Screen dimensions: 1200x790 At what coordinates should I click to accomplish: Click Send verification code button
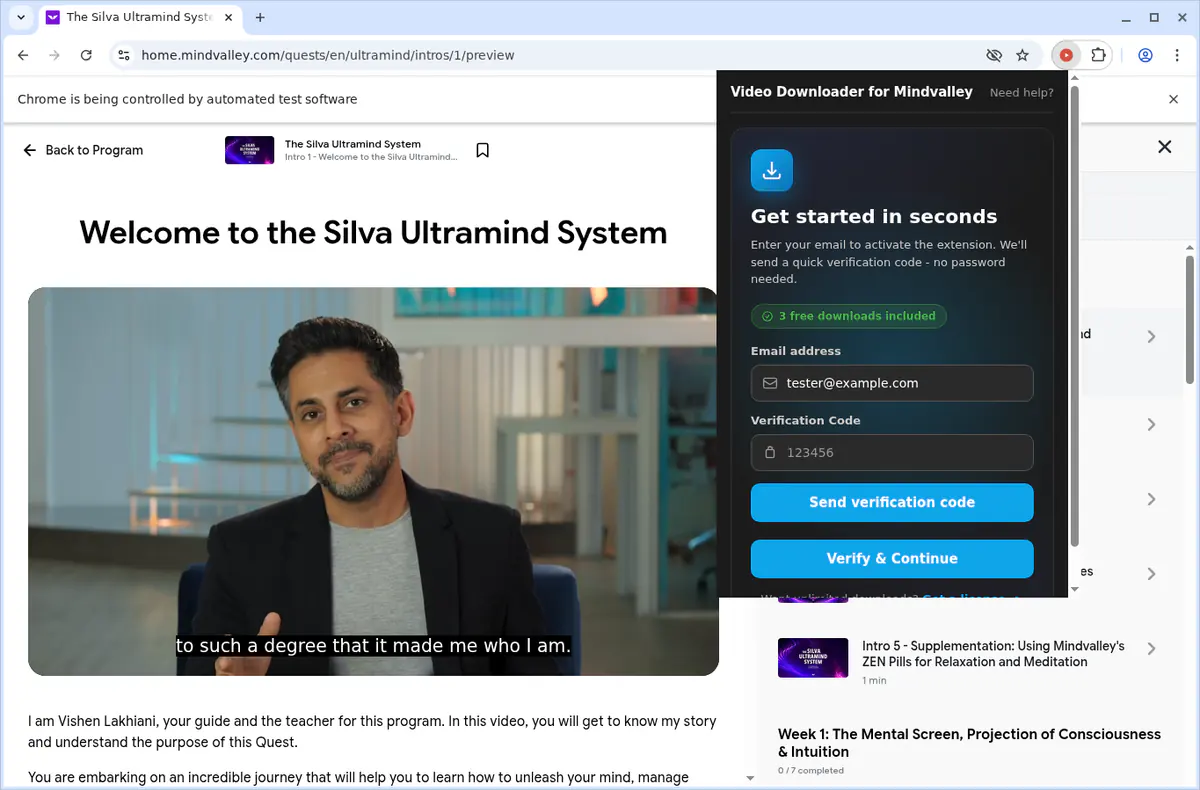pyautogui.click(x=892, y=502)
